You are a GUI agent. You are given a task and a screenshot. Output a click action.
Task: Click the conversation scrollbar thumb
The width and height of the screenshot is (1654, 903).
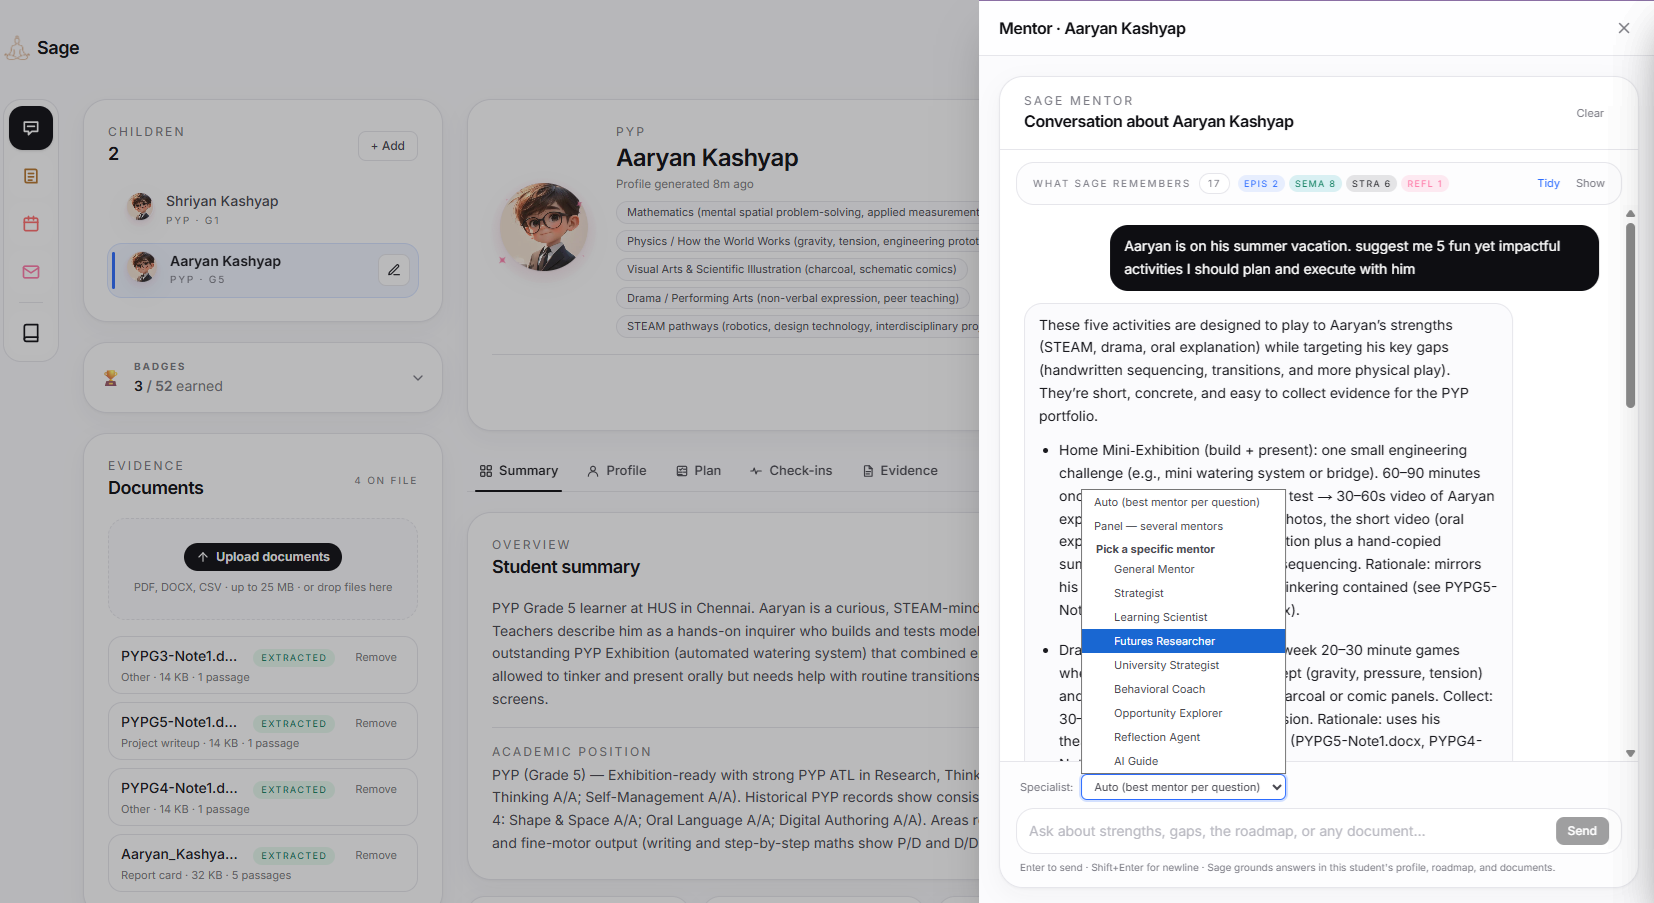(x=1630, y=315)
